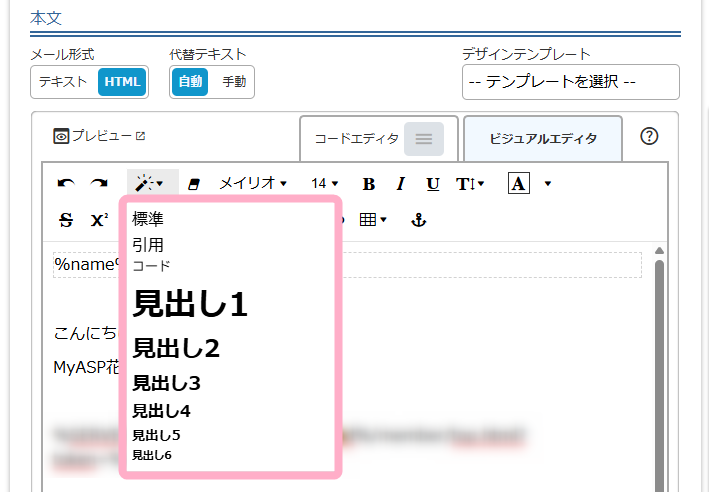This screenshot has height=492, width=709.
Task: Click the eraser clear-formatting icon
Action: click(194, 184)
